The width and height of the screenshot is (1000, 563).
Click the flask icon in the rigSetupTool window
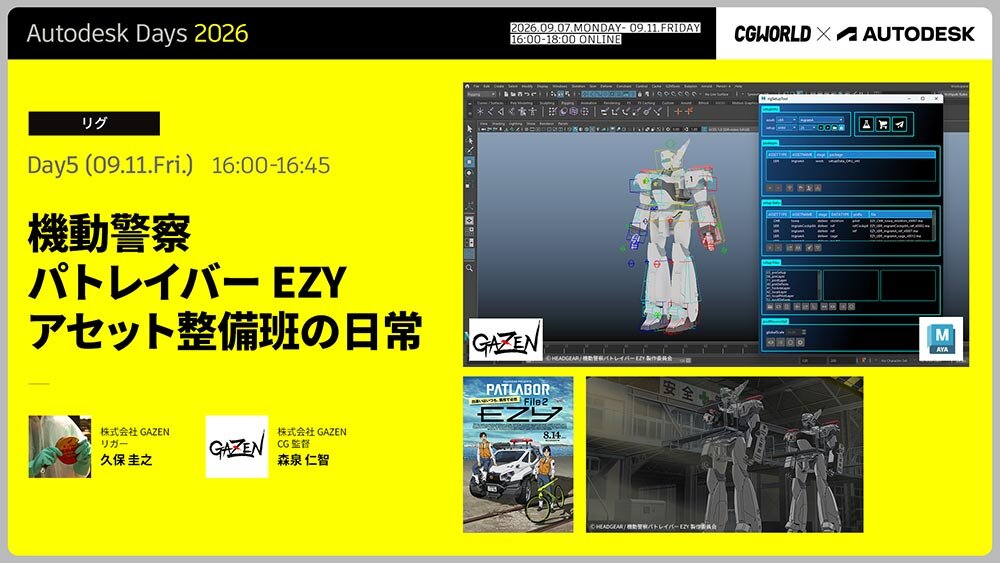click(x=866, y=124)
